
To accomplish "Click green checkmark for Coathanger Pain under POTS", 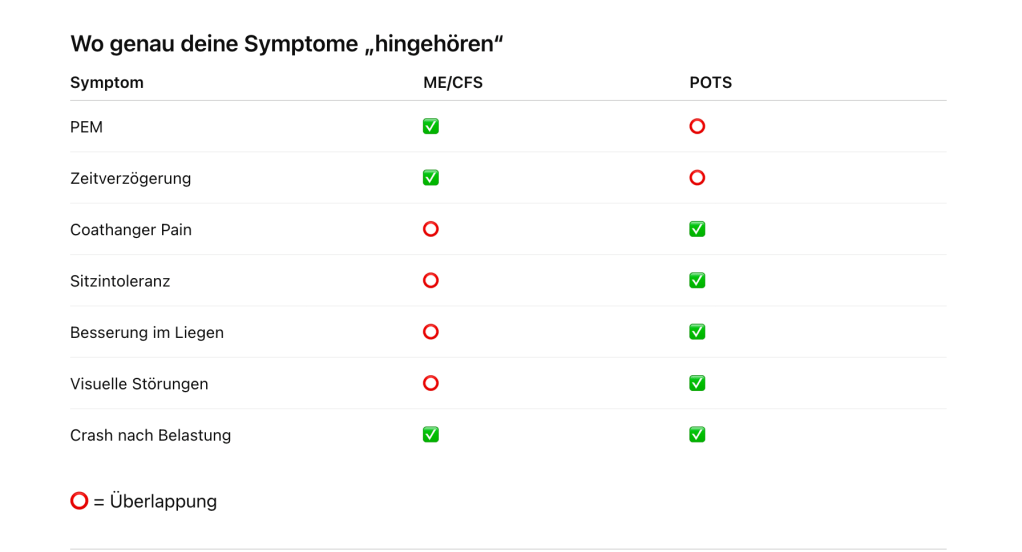I will point(697,229).
